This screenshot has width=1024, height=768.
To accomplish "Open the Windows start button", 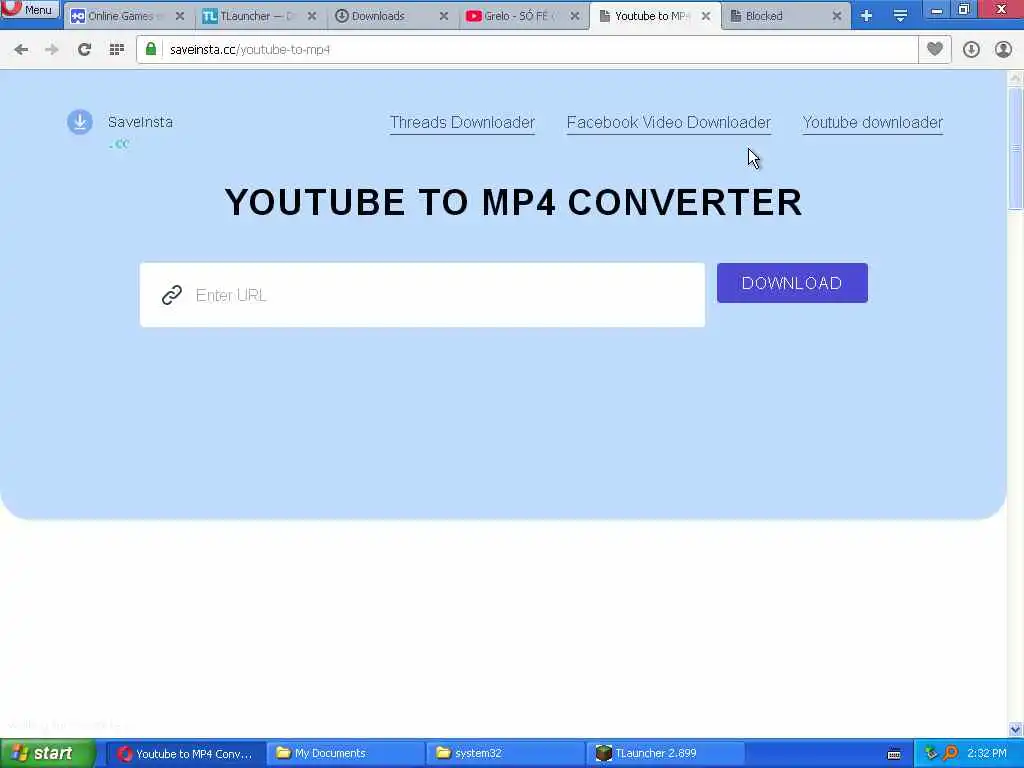I will pyautogui.click(x=48, y=754).
